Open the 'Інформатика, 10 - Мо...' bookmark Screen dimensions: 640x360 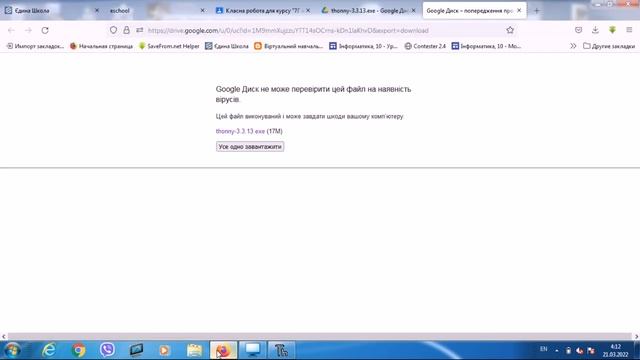tap(486, 46)
